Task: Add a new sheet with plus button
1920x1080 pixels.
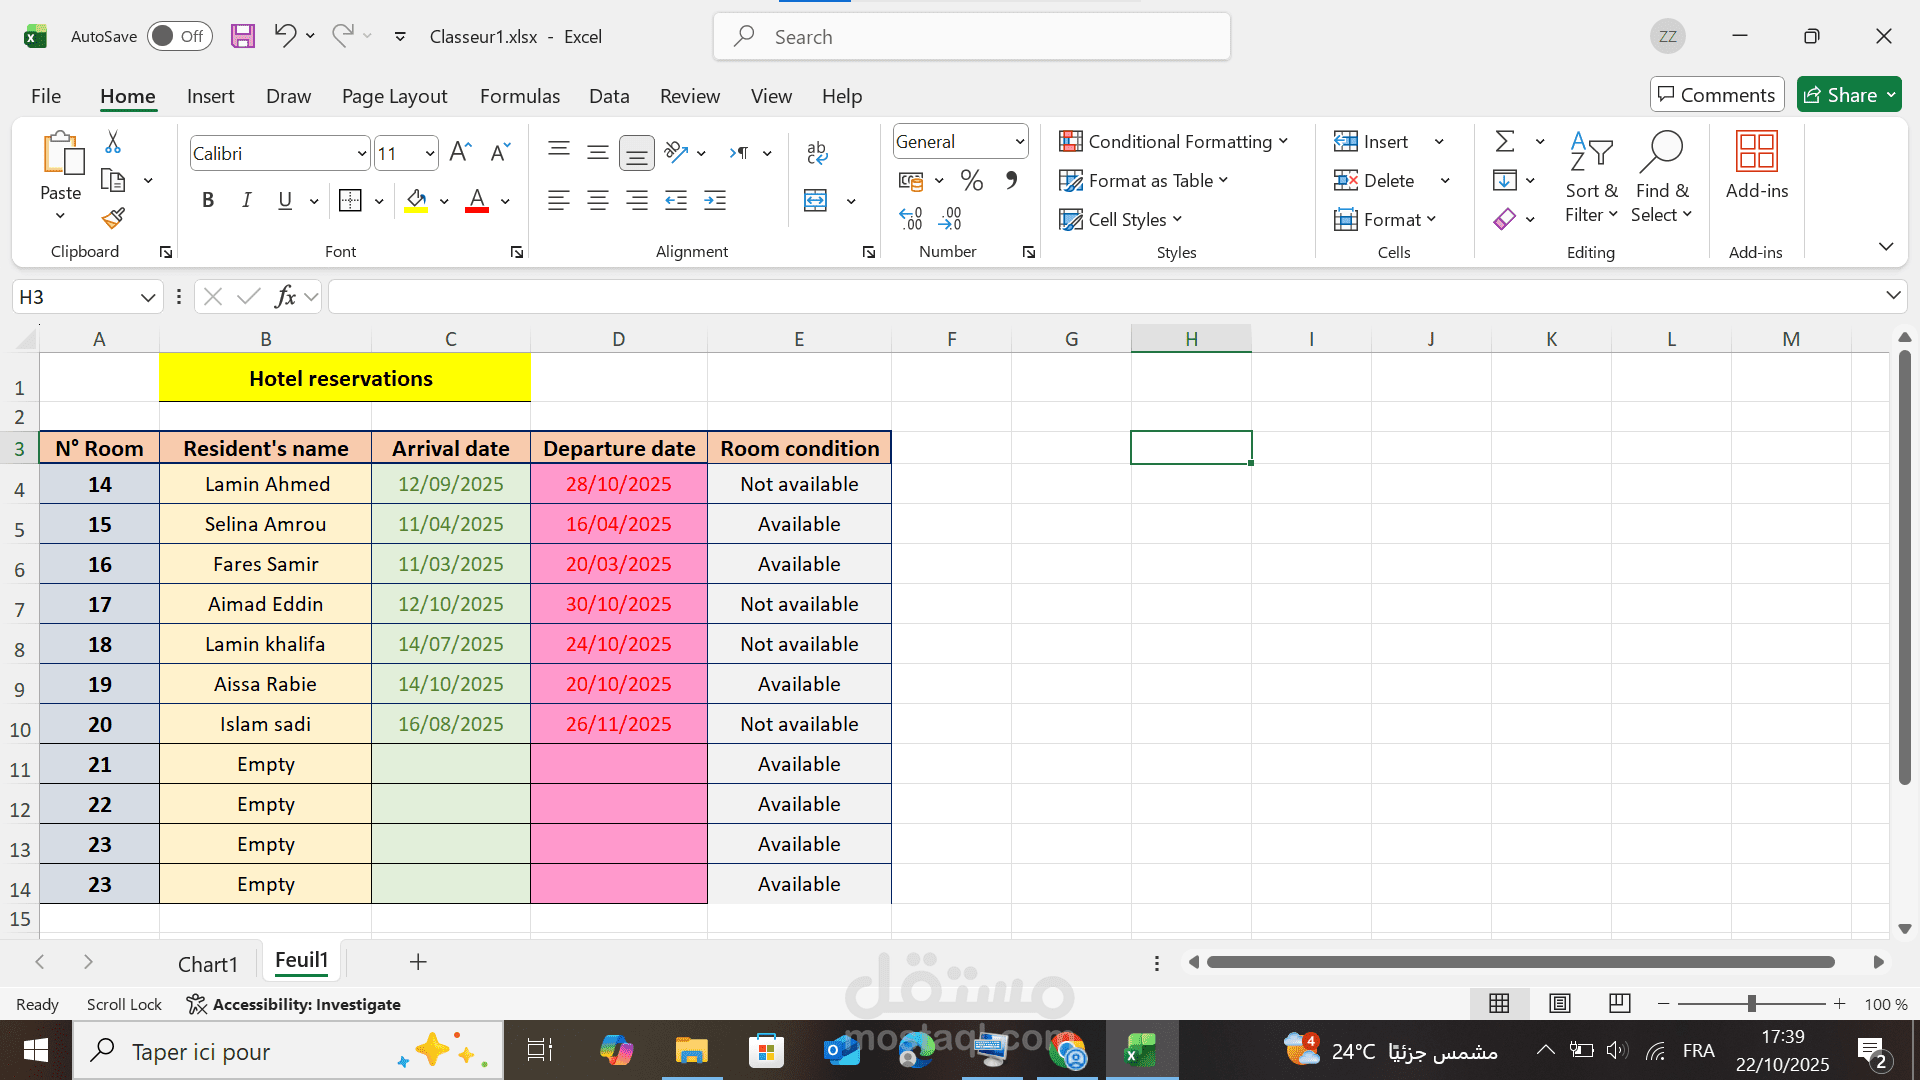Action: (418, 962)
